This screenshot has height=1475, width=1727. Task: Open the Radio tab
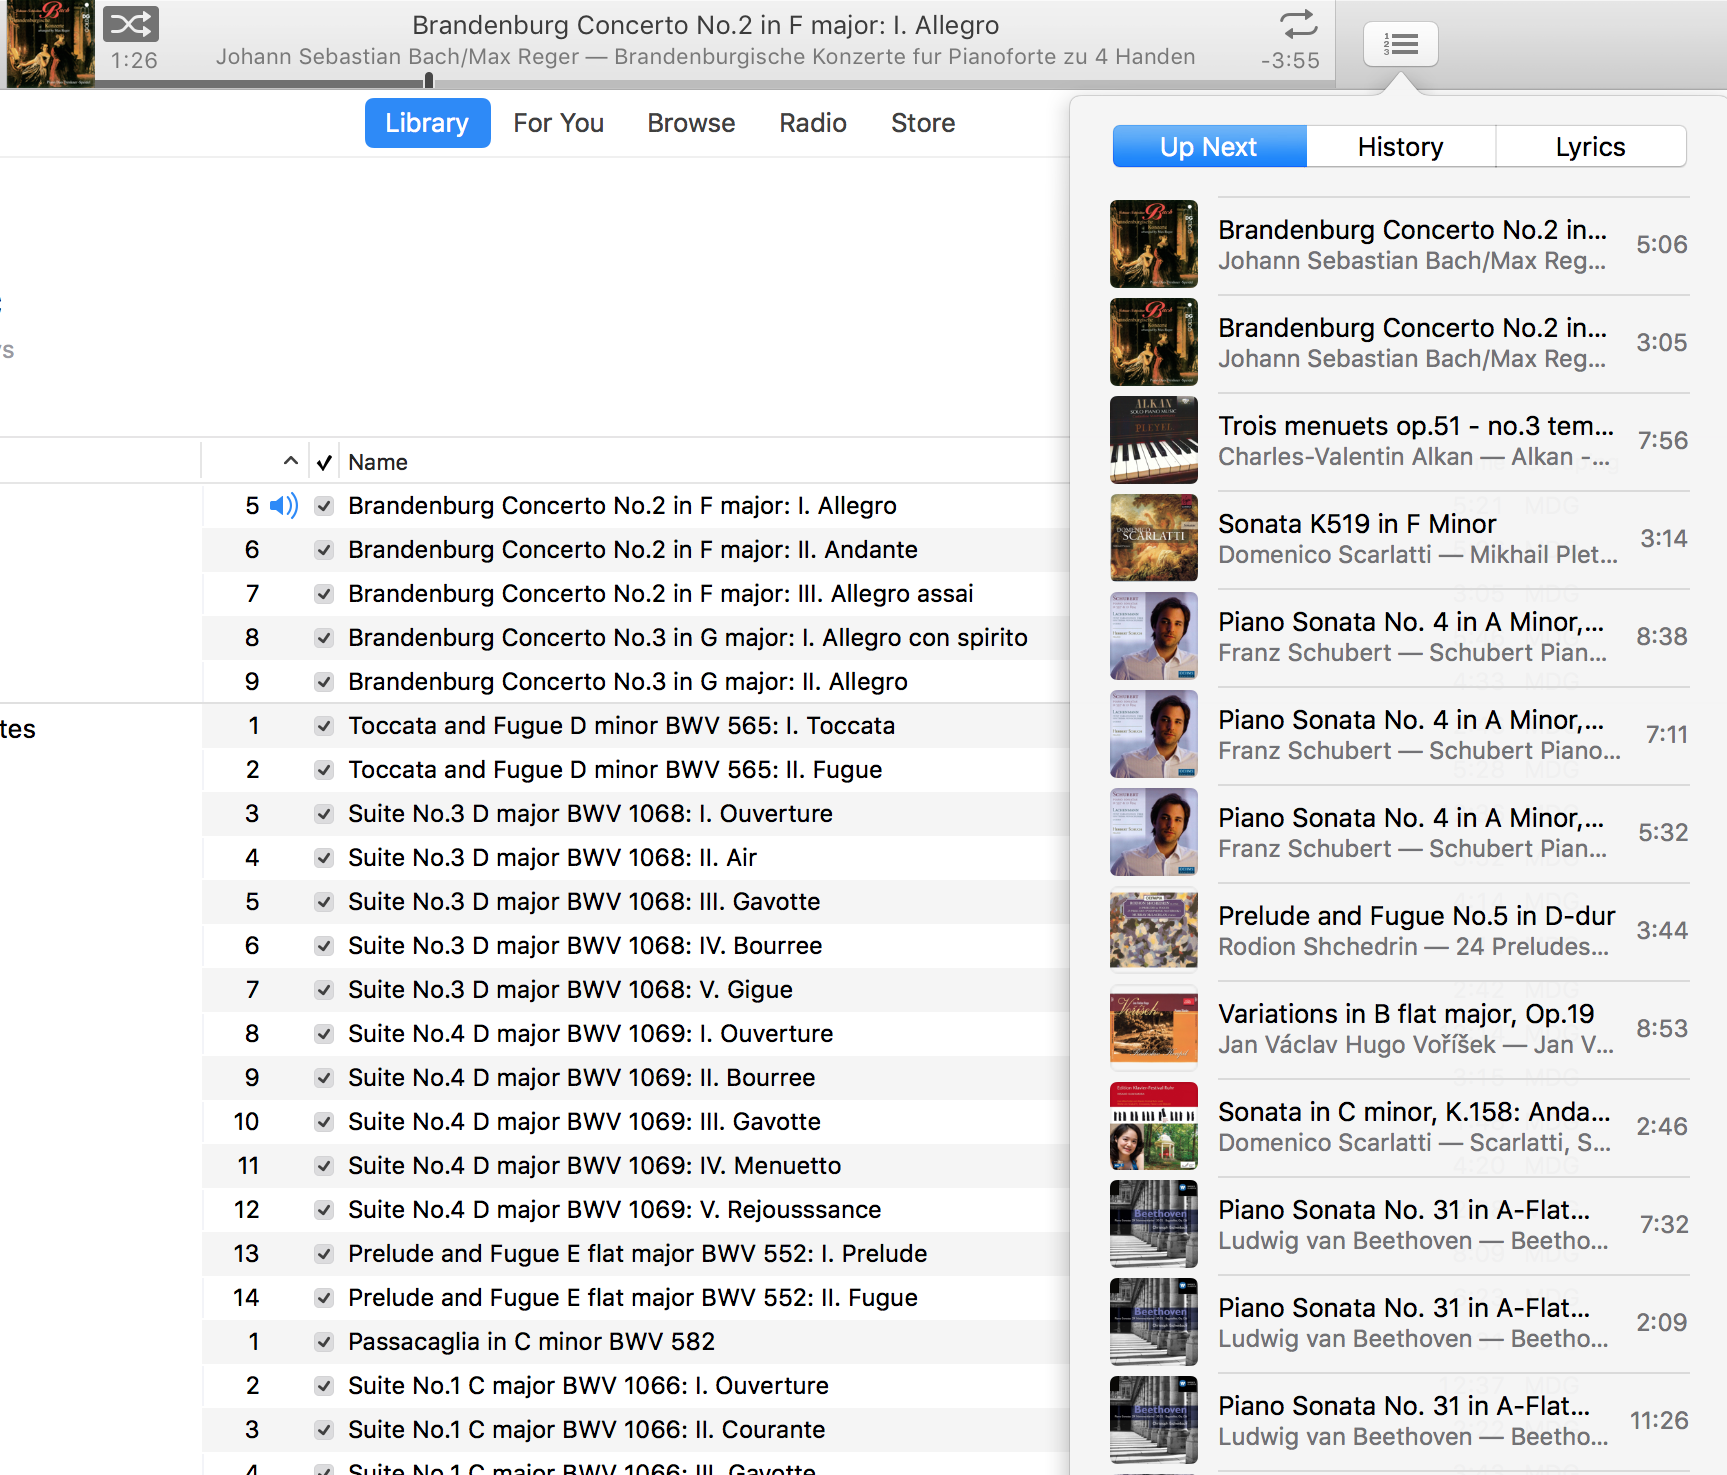pos(813,123)
